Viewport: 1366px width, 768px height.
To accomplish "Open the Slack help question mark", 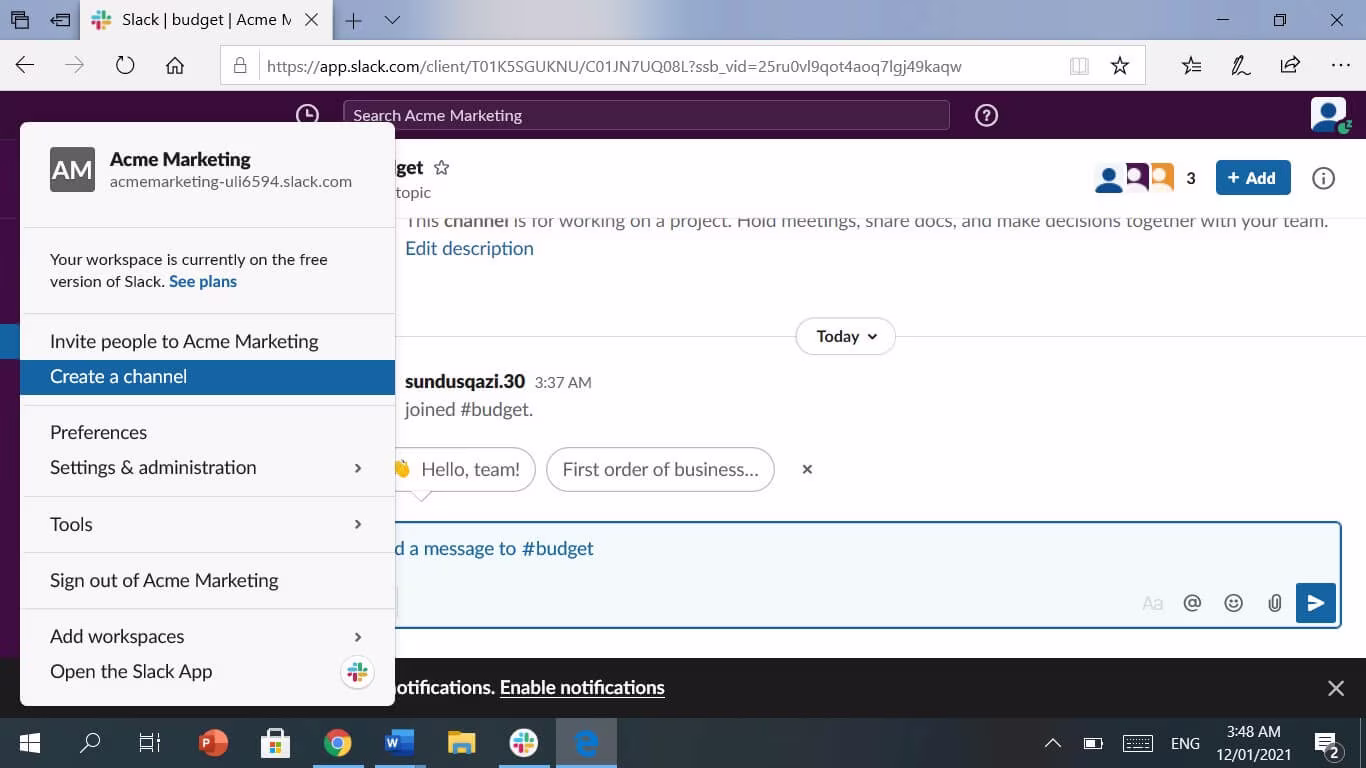I will click(986, 115).
